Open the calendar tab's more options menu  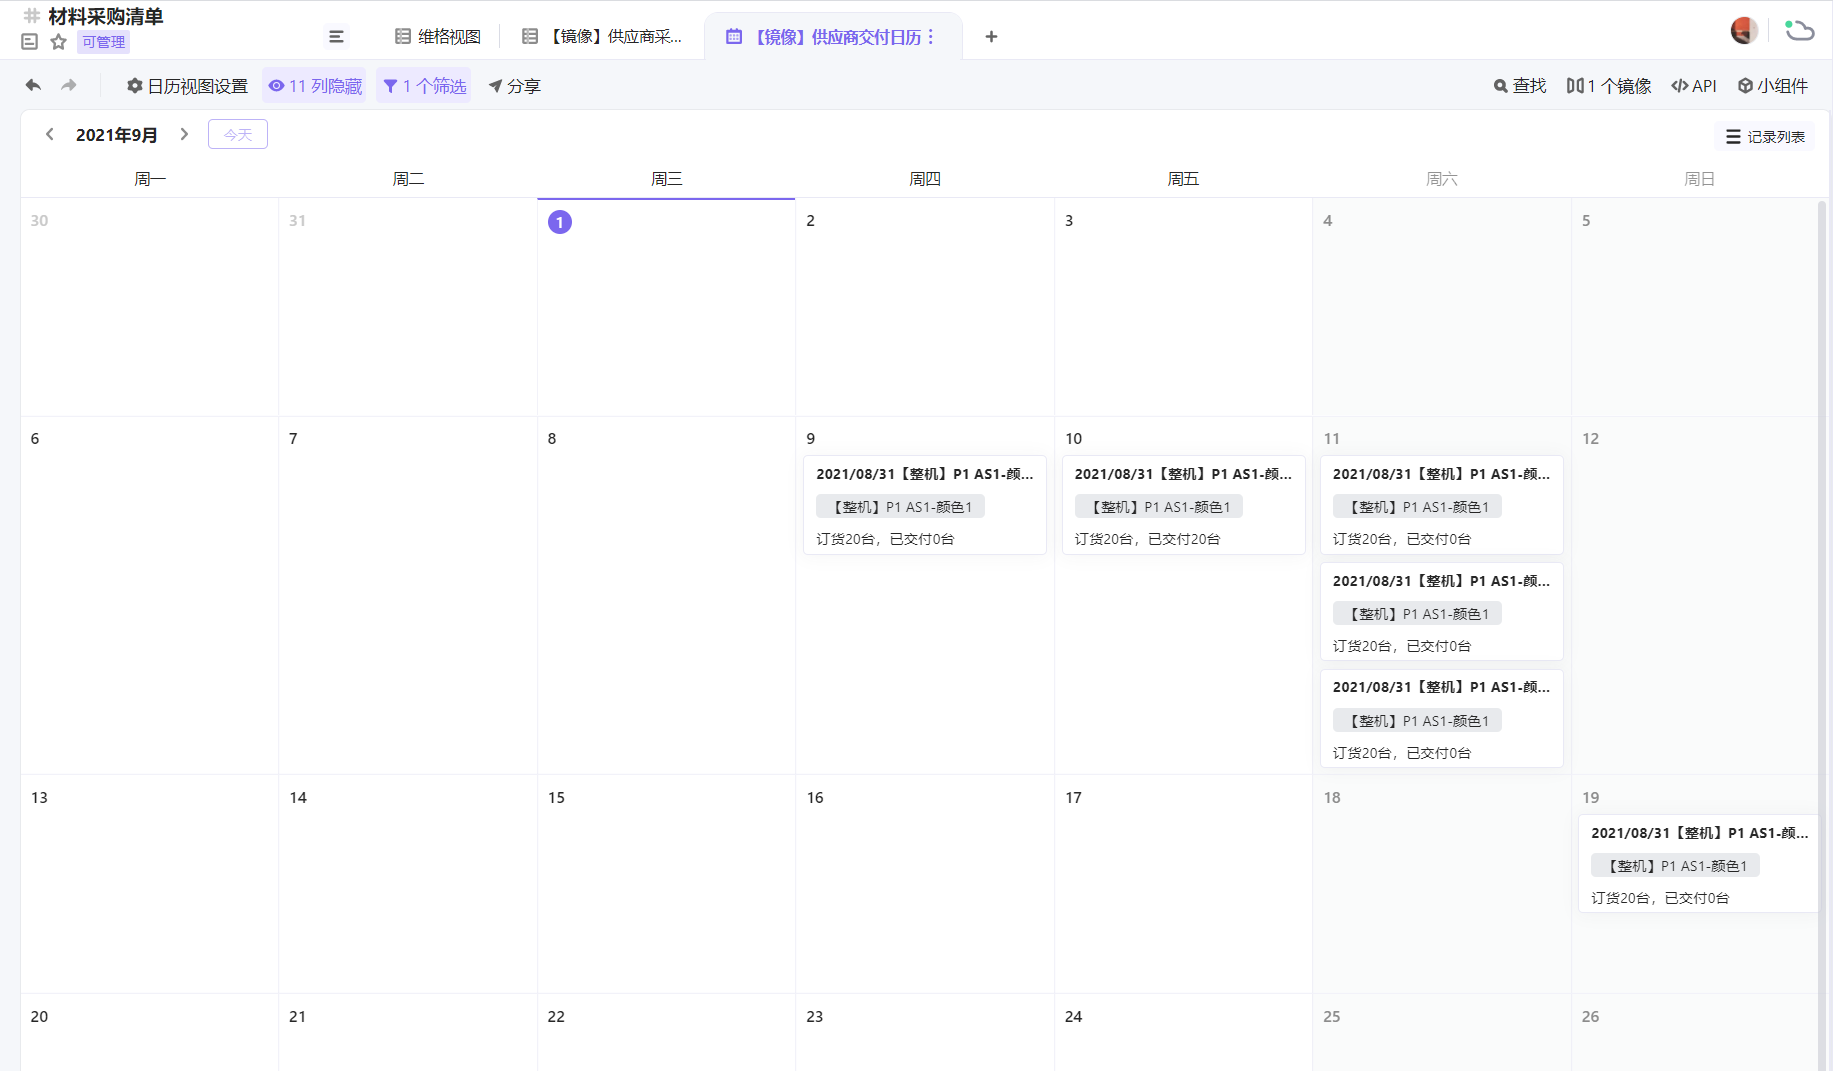click(x=931, y=37)
